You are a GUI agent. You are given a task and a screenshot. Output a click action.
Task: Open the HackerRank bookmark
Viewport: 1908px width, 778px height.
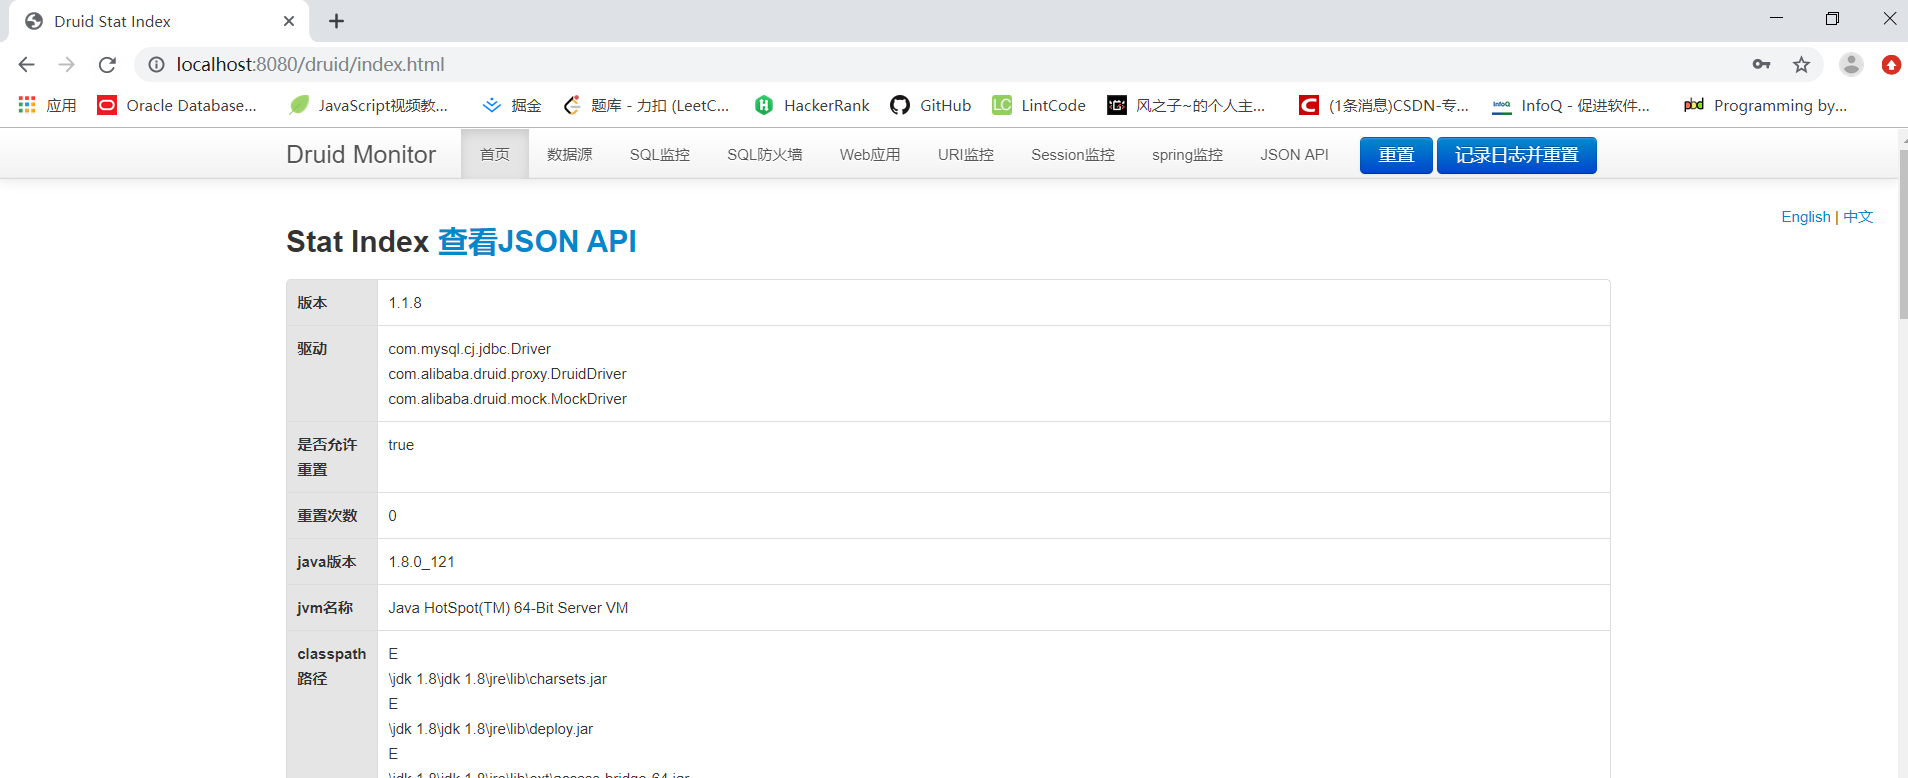click(x=812, y=105)
